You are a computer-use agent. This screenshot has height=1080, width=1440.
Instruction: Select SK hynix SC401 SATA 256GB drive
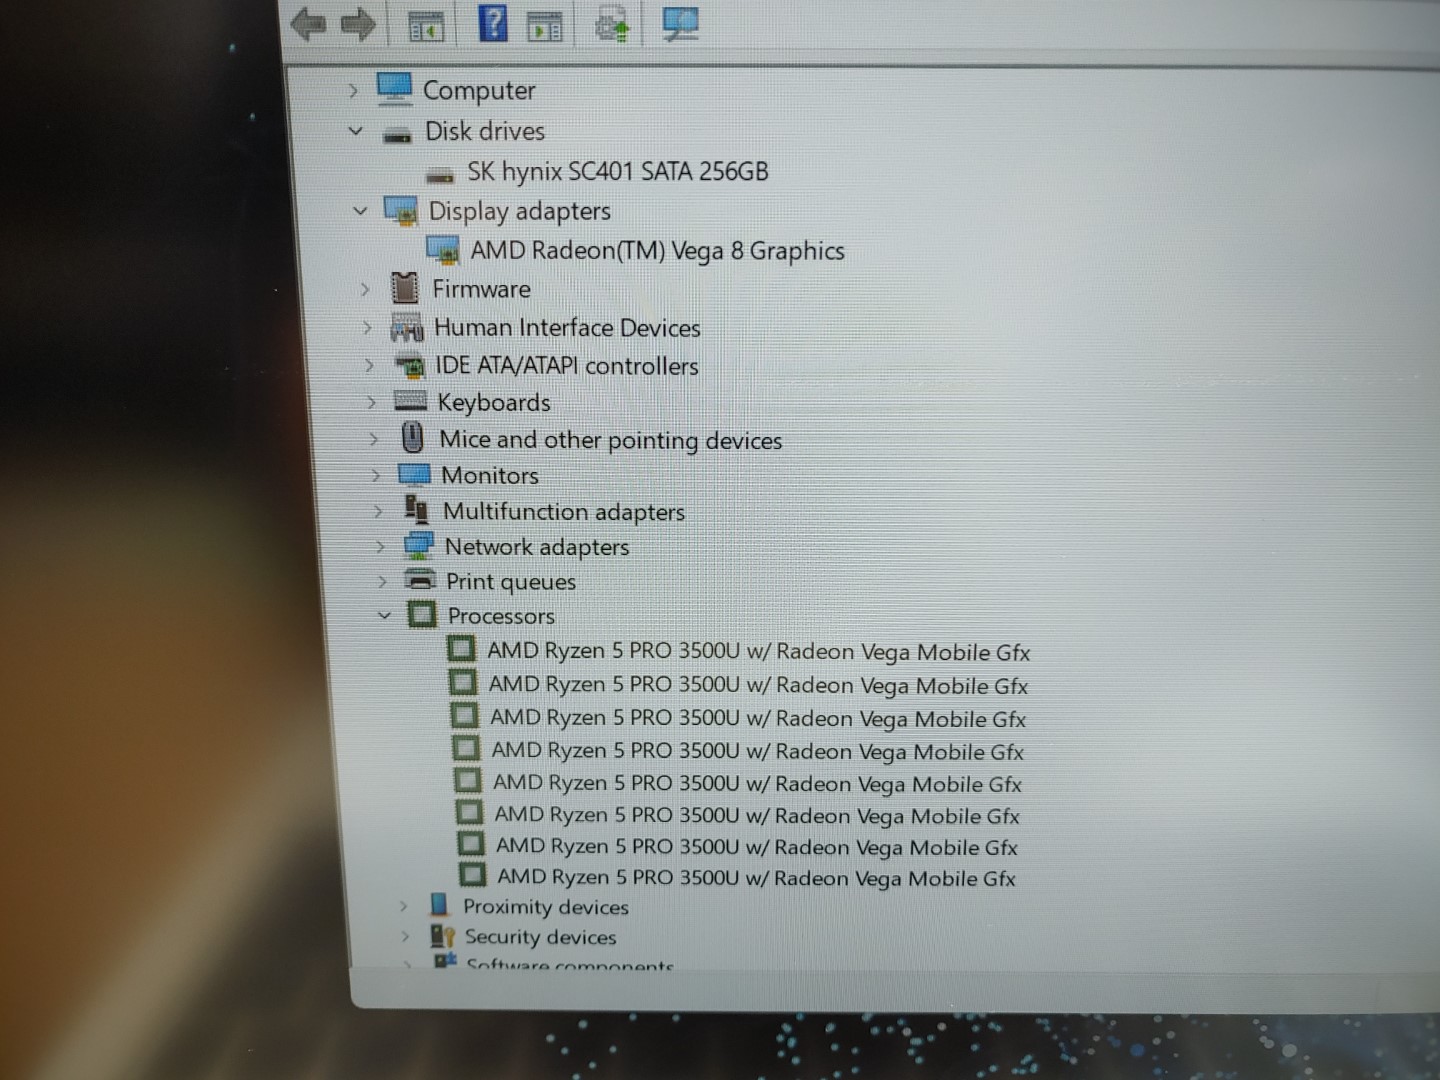coord(618,172)
